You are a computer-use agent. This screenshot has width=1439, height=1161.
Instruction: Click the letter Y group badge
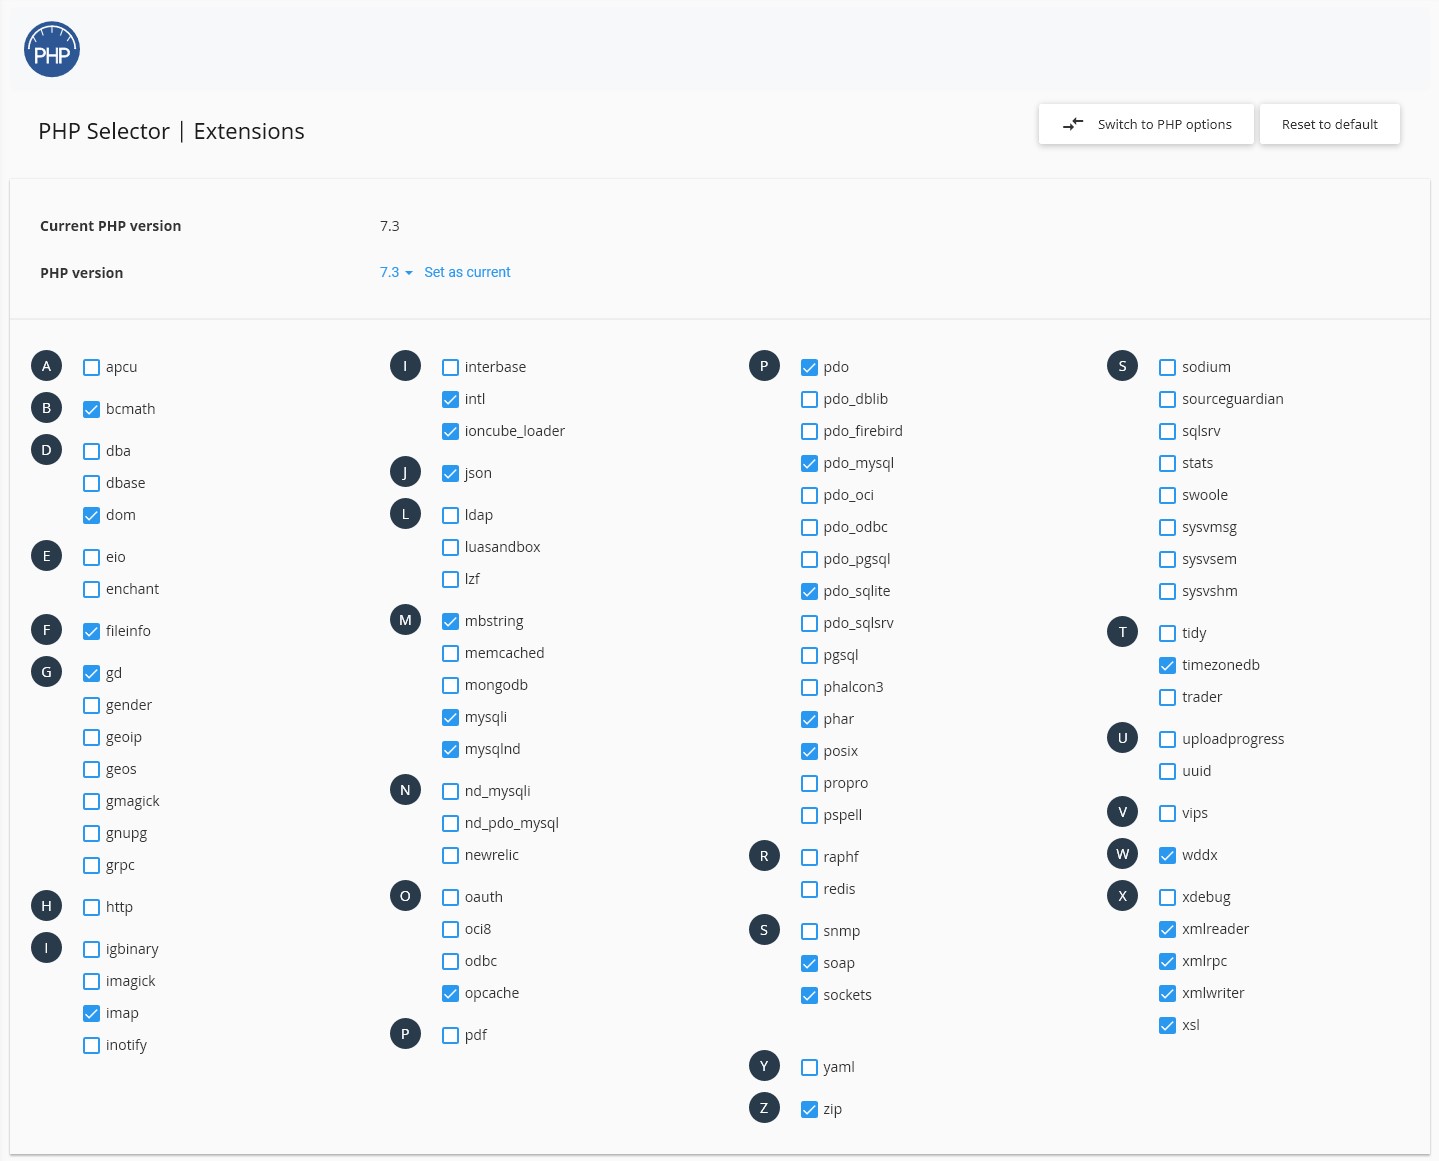(x=764, y=1066)
